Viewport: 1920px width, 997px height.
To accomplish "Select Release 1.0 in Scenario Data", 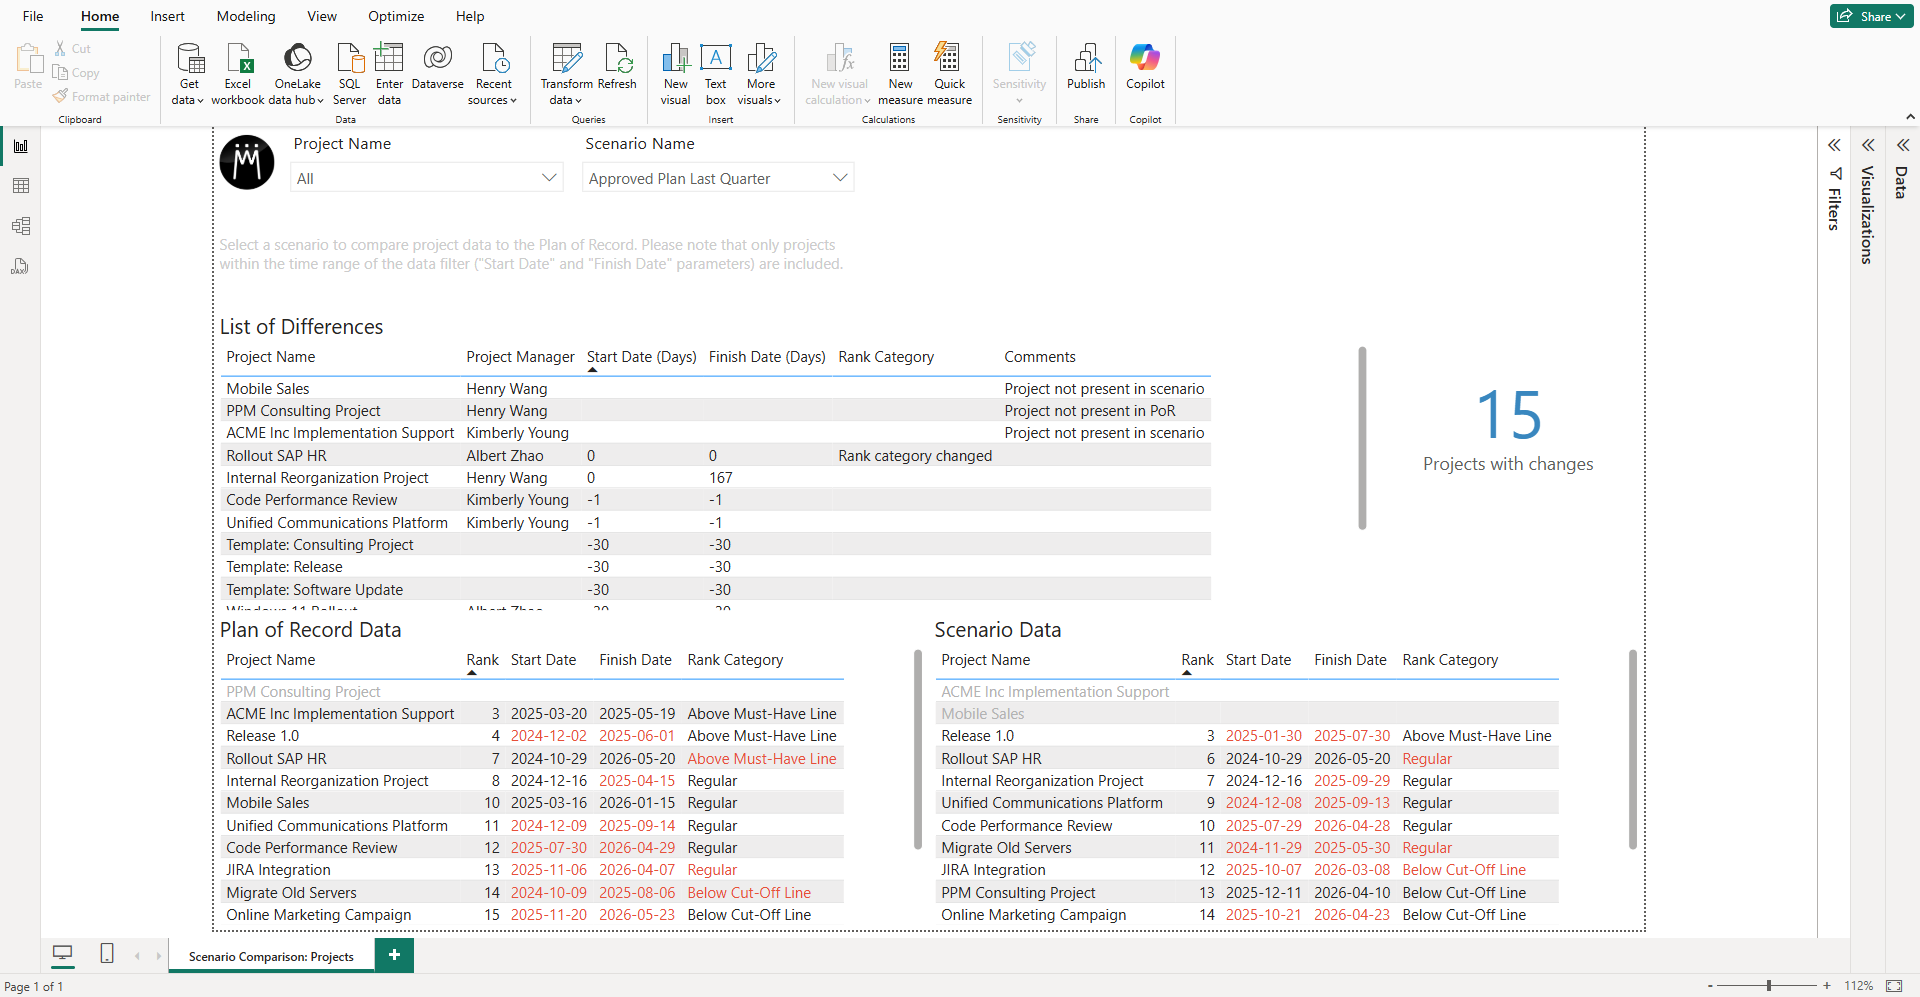I will click(x=1247, y=736).
